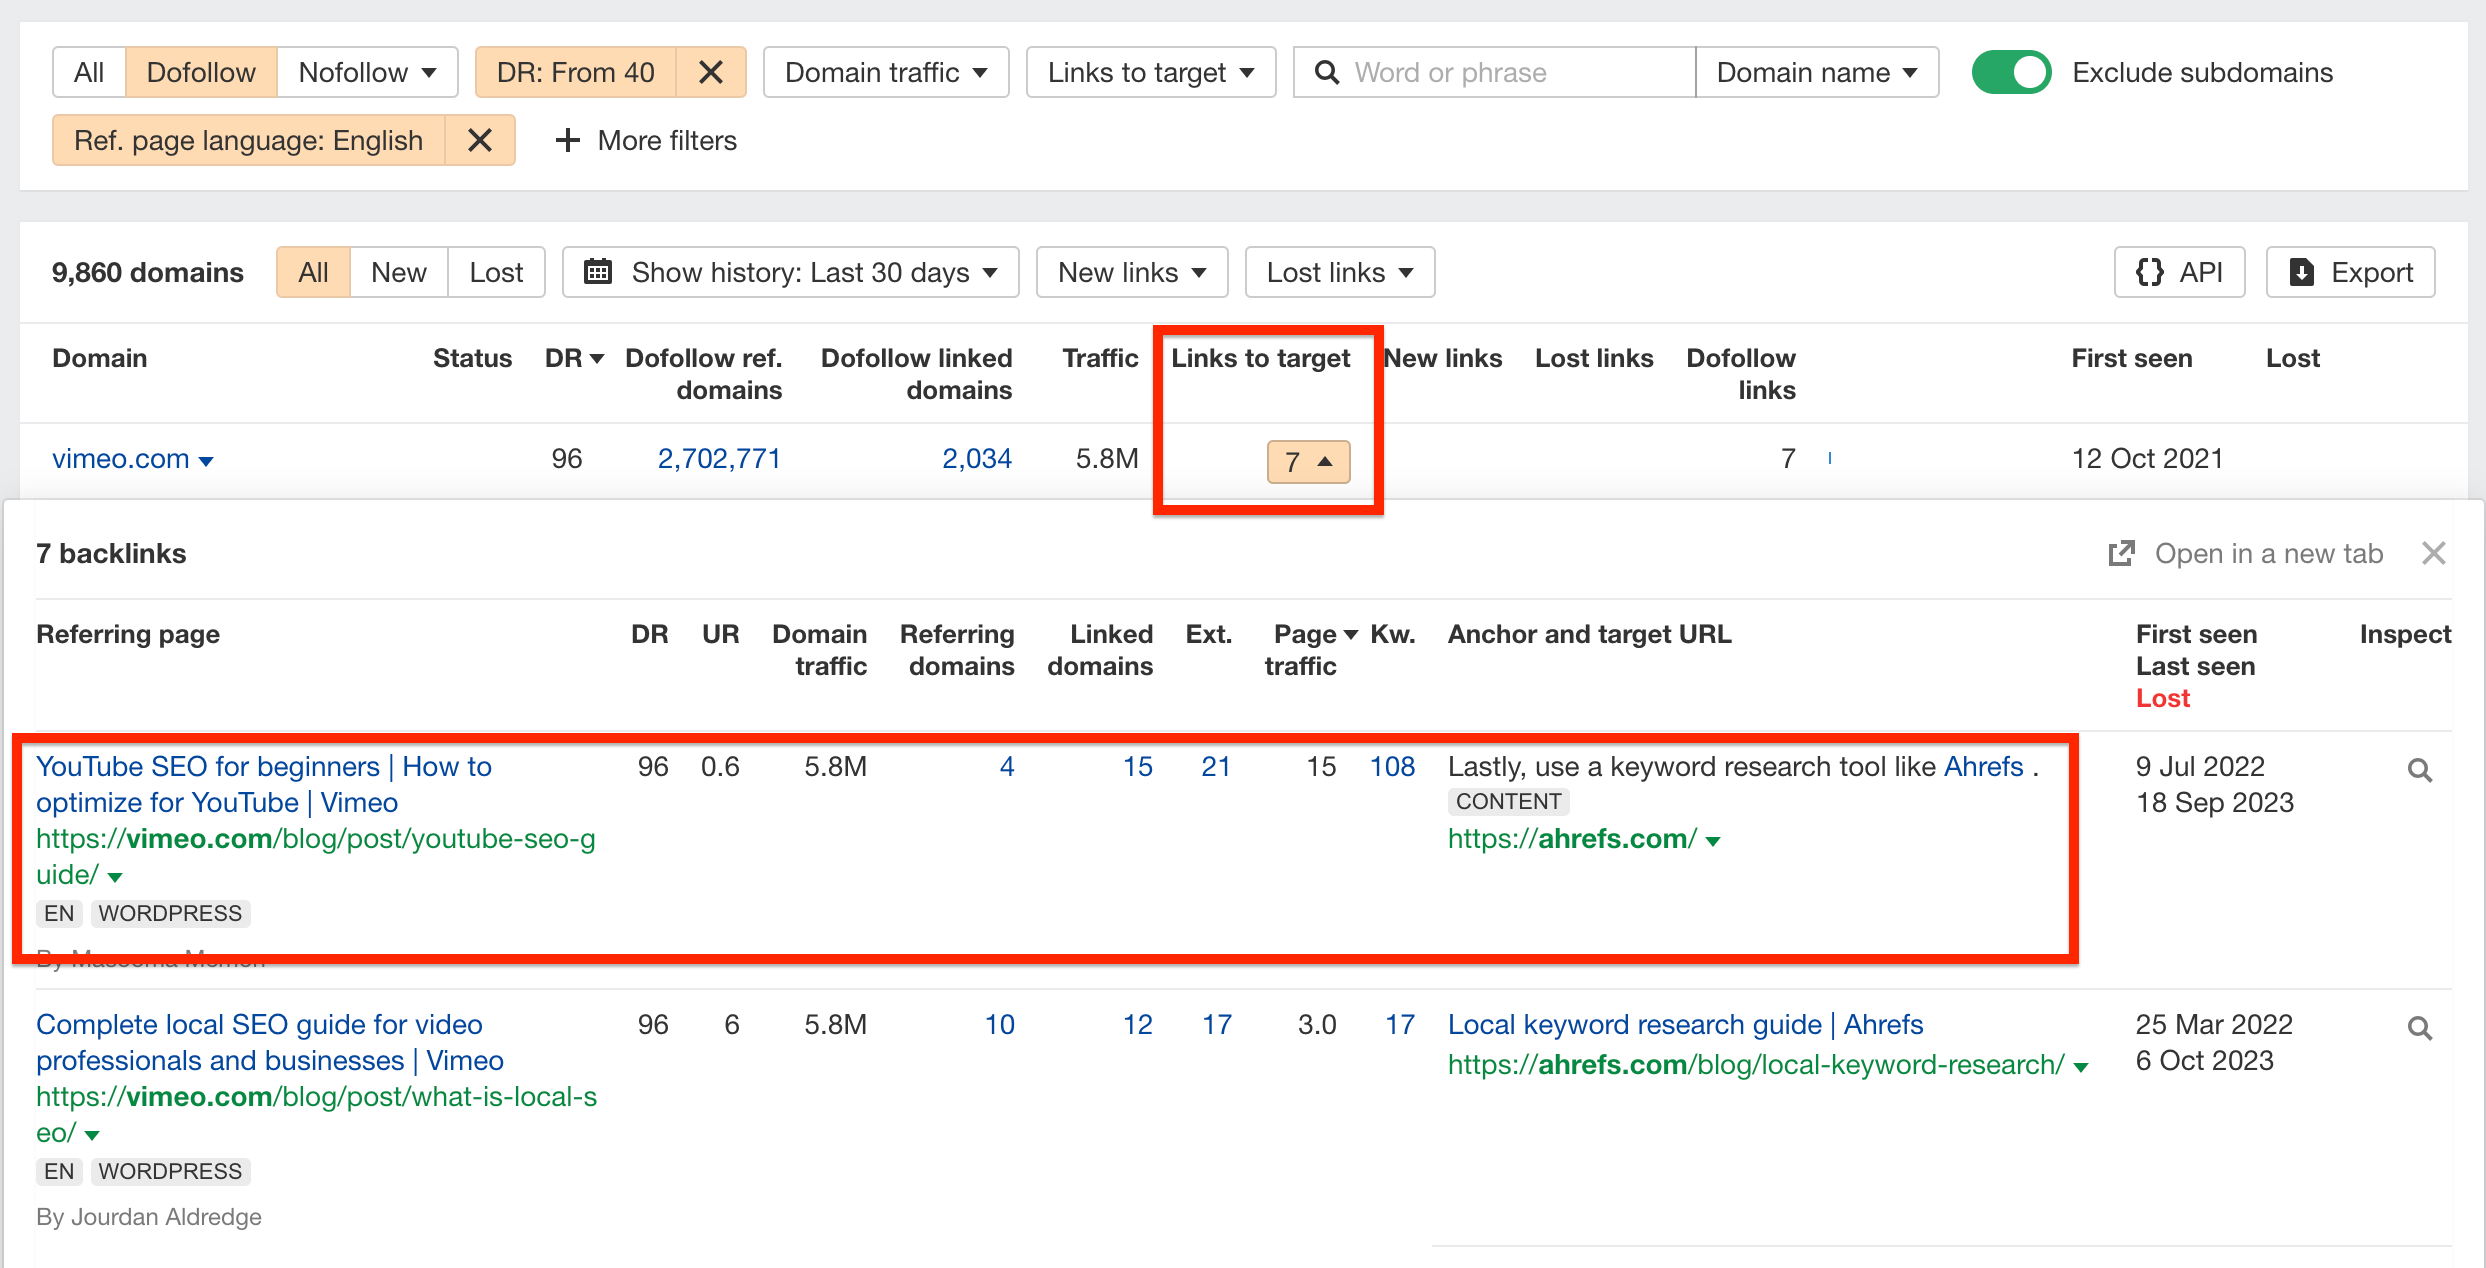2486x1268 pixels.
Task: Select the Lost domains tab
Action: pos(496,272)
